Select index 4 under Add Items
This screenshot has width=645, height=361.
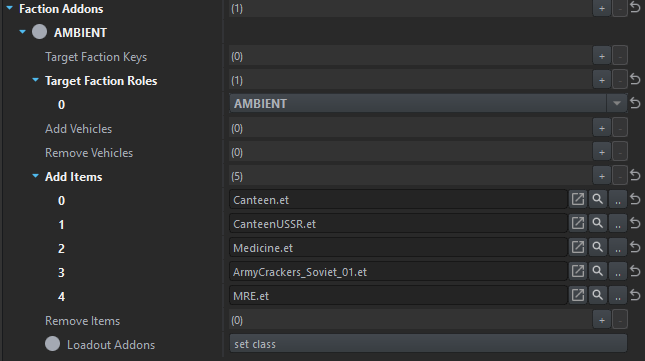(61, 296)
